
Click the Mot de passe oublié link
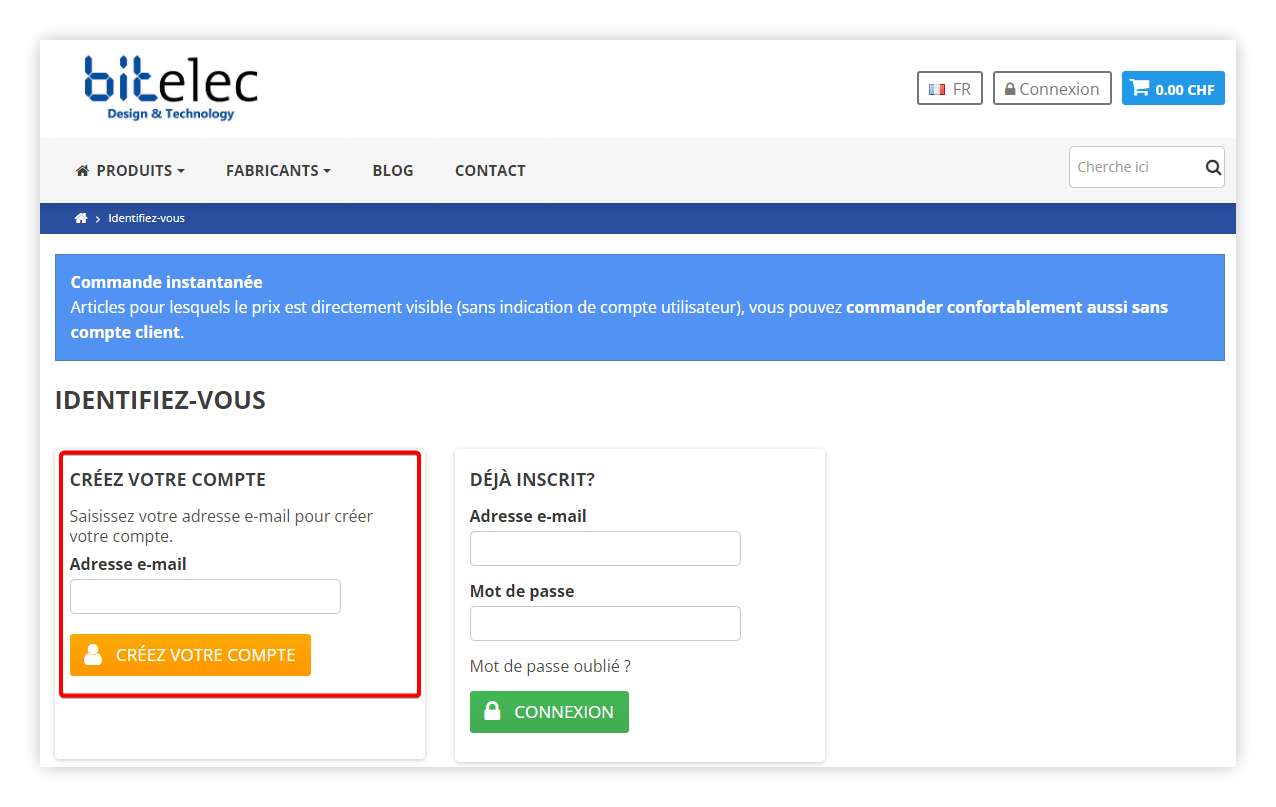(x=550, y=665)
